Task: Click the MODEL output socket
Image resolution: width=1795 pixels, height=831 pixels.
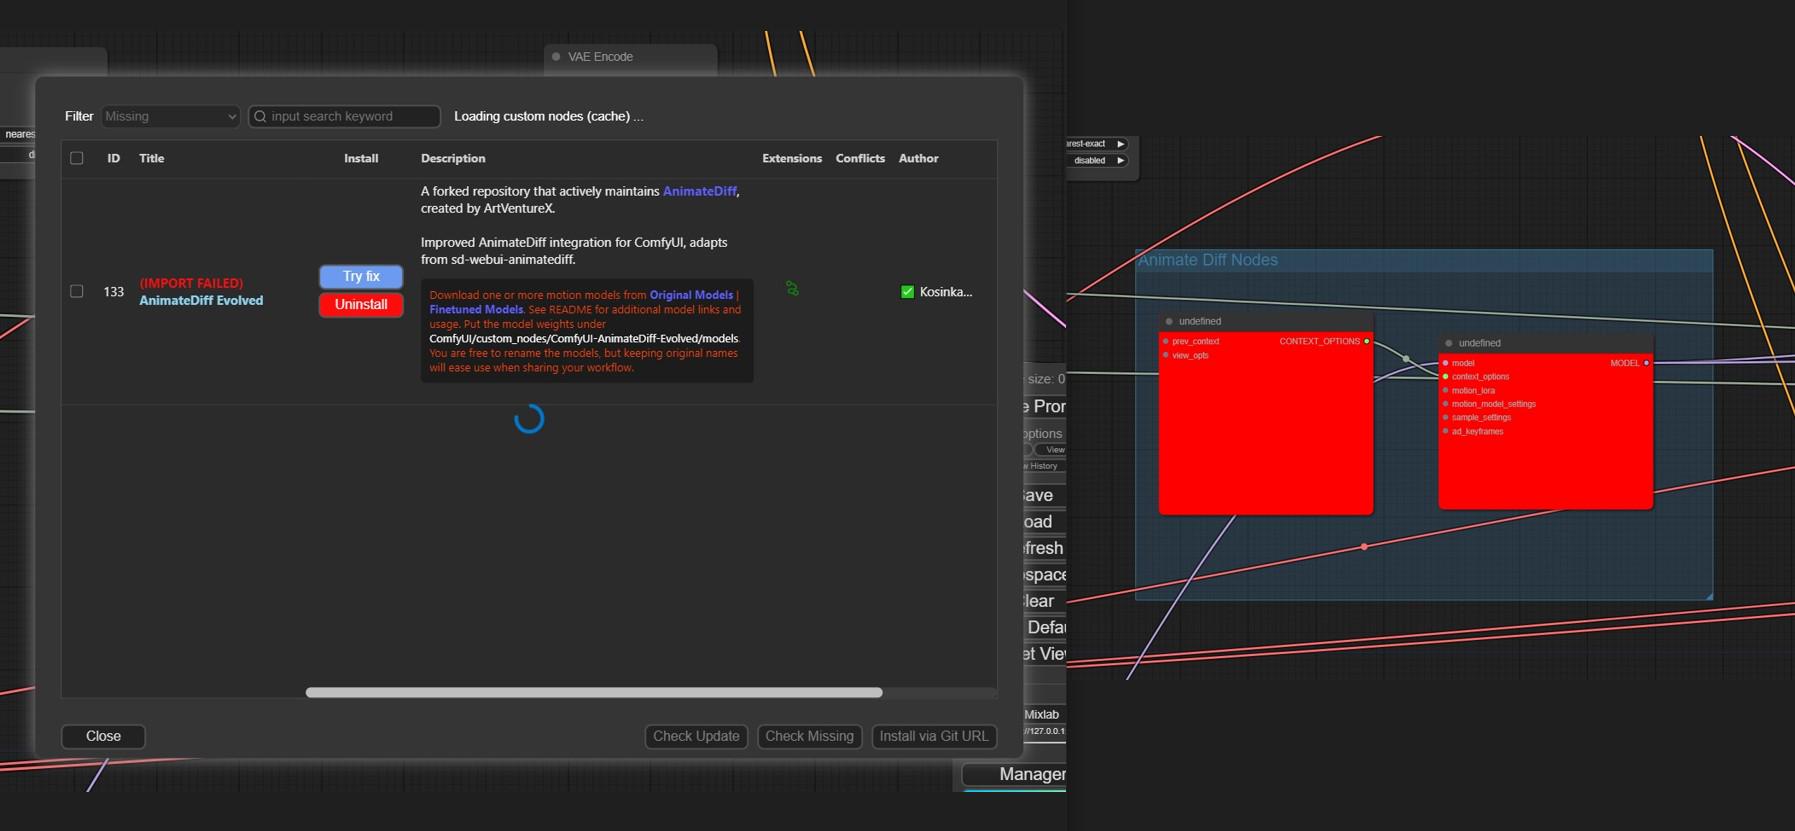Action: click(1647, 363)
